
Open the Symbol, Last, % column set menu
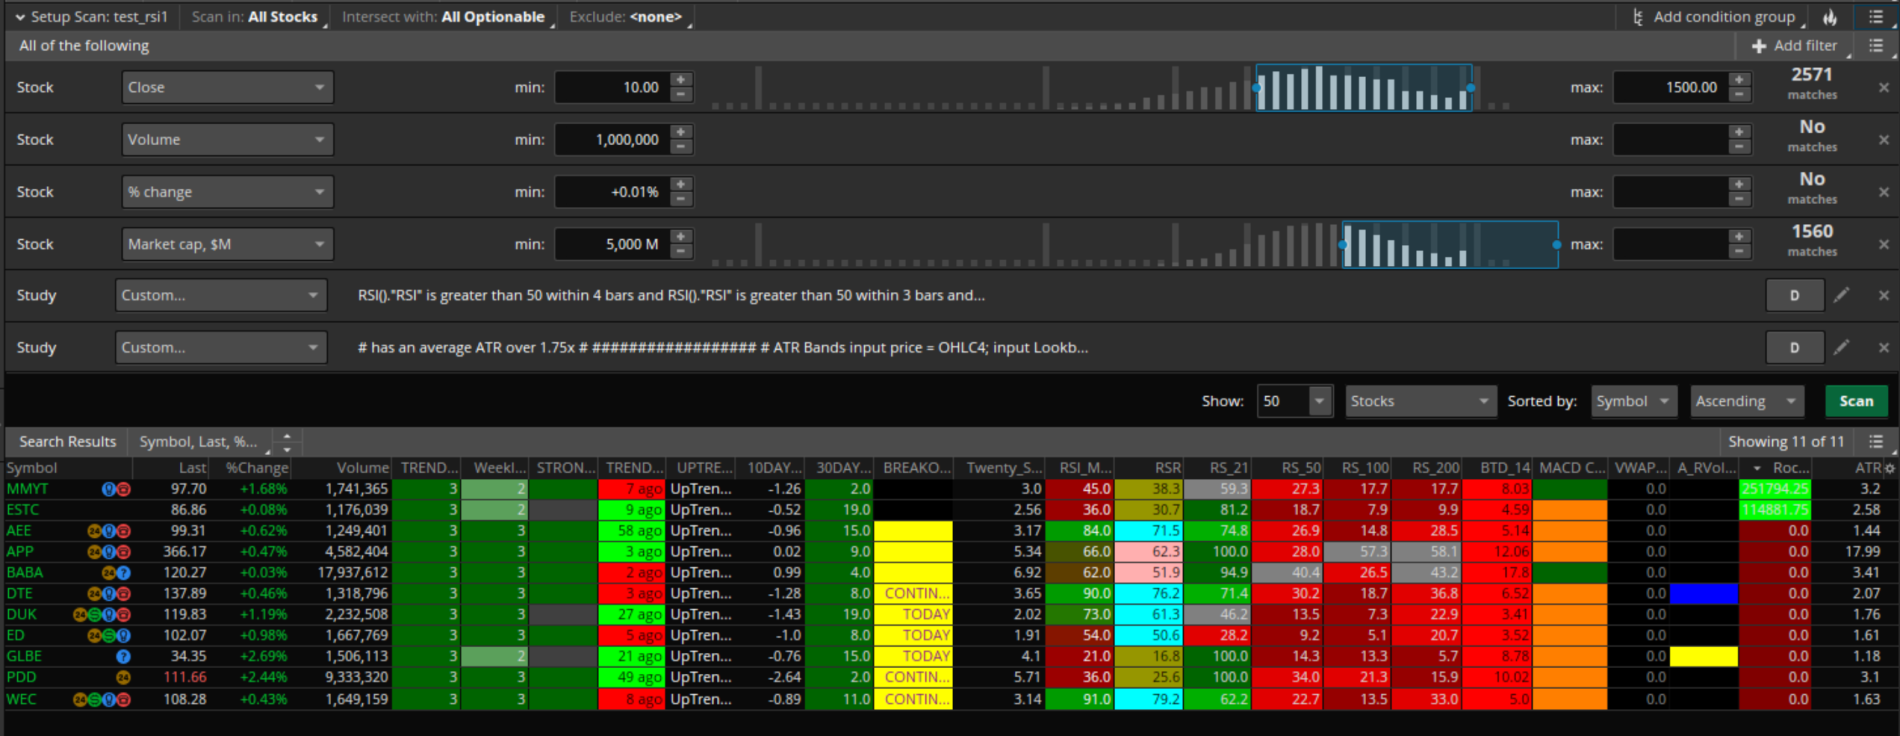pyautogui.click(x=203, y=441)
